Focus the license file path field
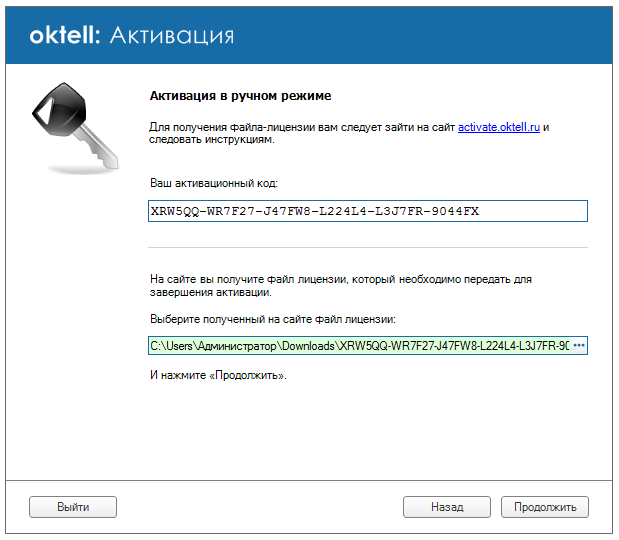 tap(359, 346)
